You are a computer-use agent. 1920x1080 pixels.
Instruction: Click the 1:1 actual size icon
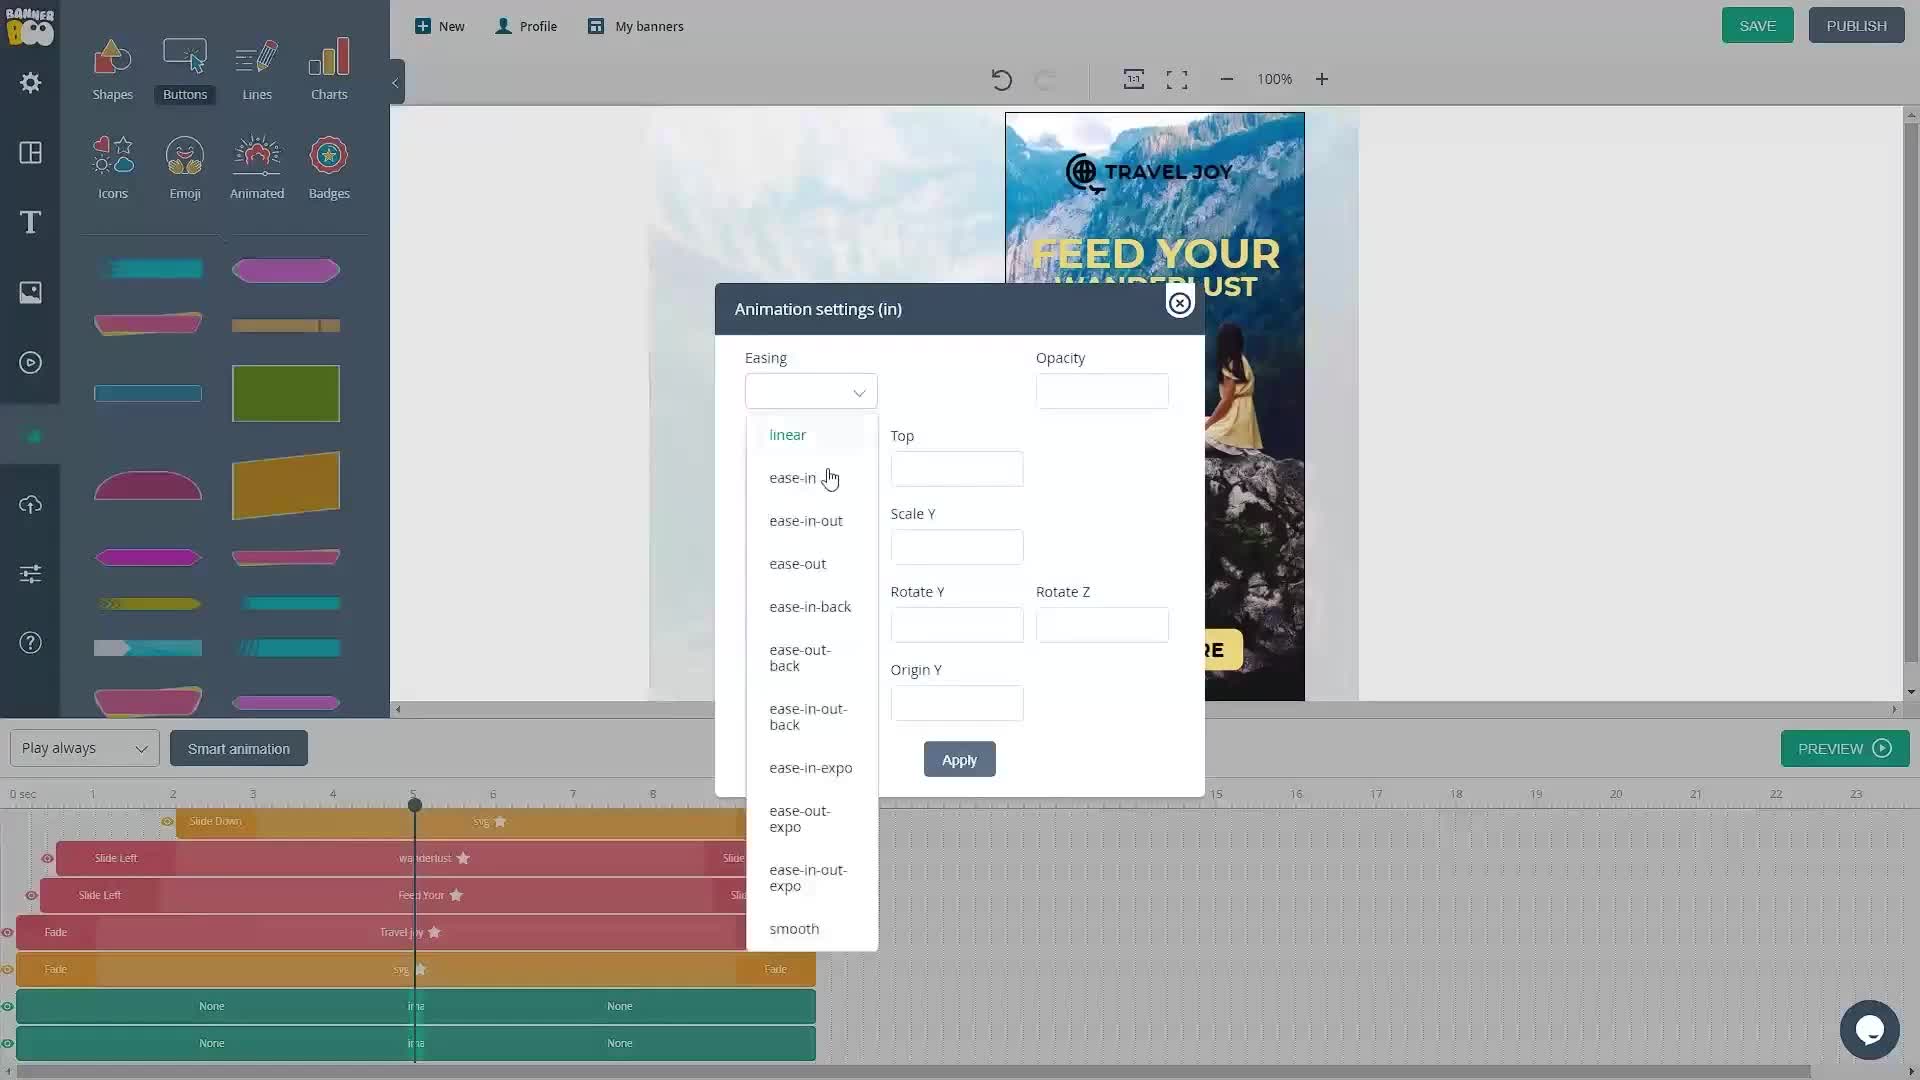(1133, 79)
